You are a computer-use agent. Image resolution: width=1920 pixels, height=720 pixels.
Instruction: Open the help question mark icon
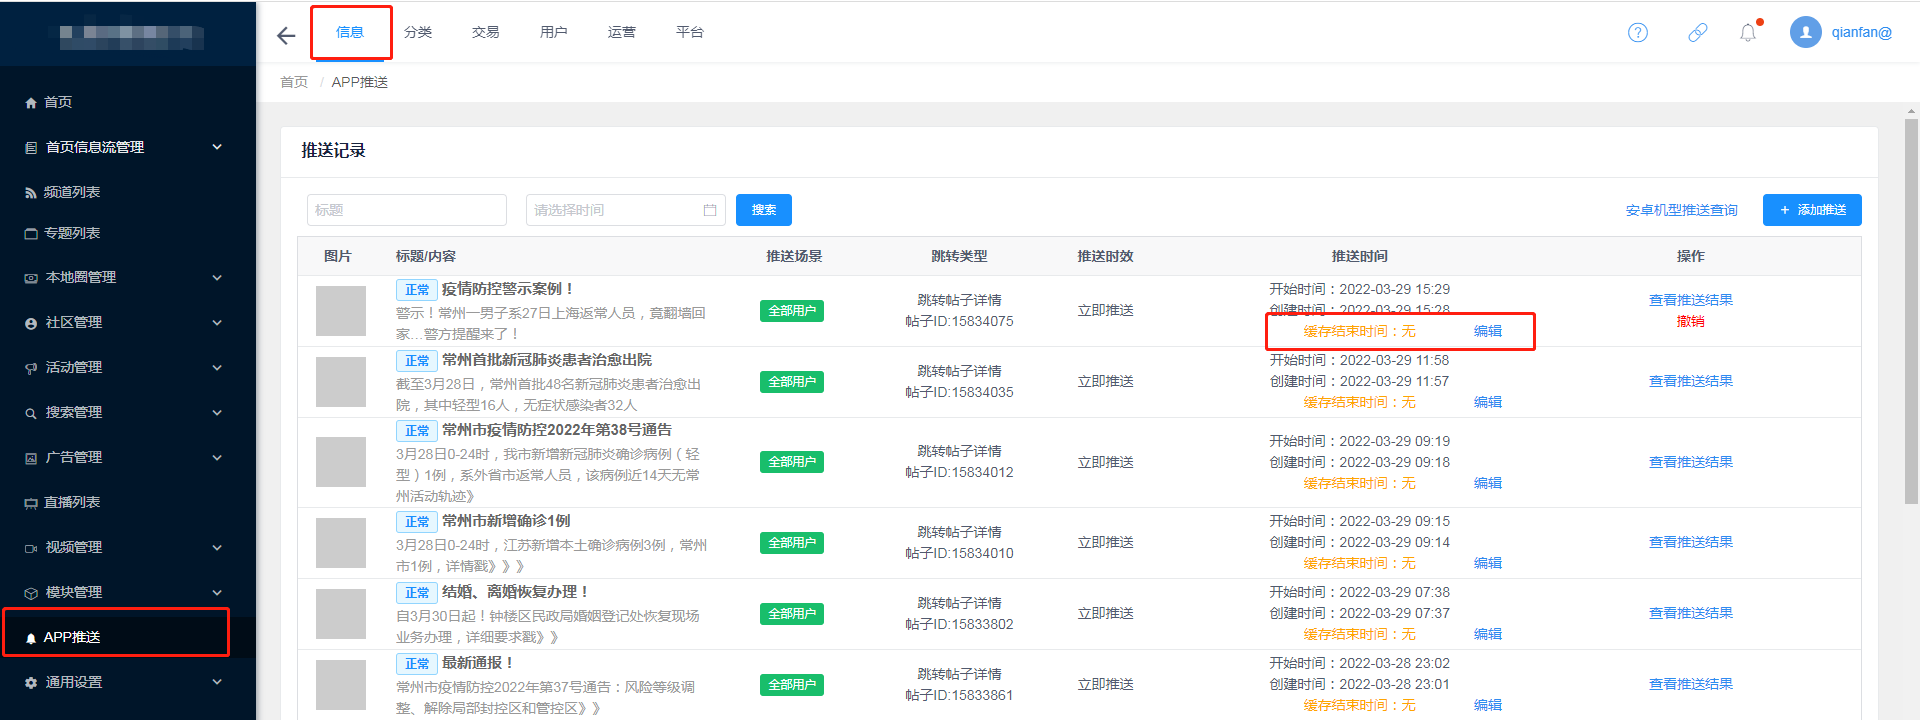1638,33
